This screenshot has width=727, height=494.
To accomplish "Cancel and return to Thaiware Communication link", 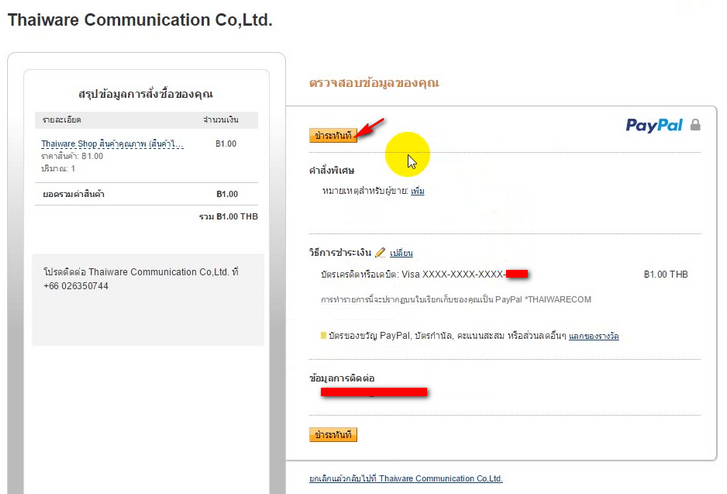I will coord(407,479).
